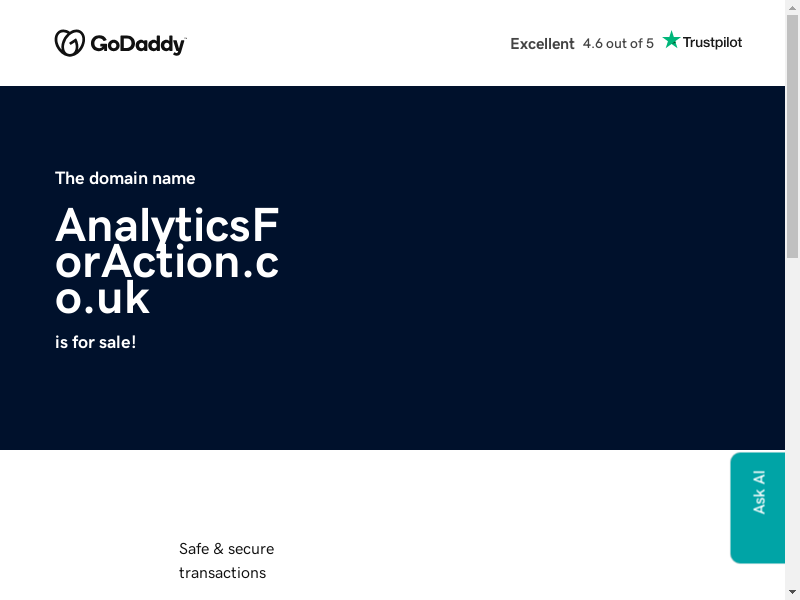This screenshot has height=600, width=800.
Task: Click the AnalyticsForAction.co.uk domain heading
Action: pyautogui.click(x=167, y=262)
